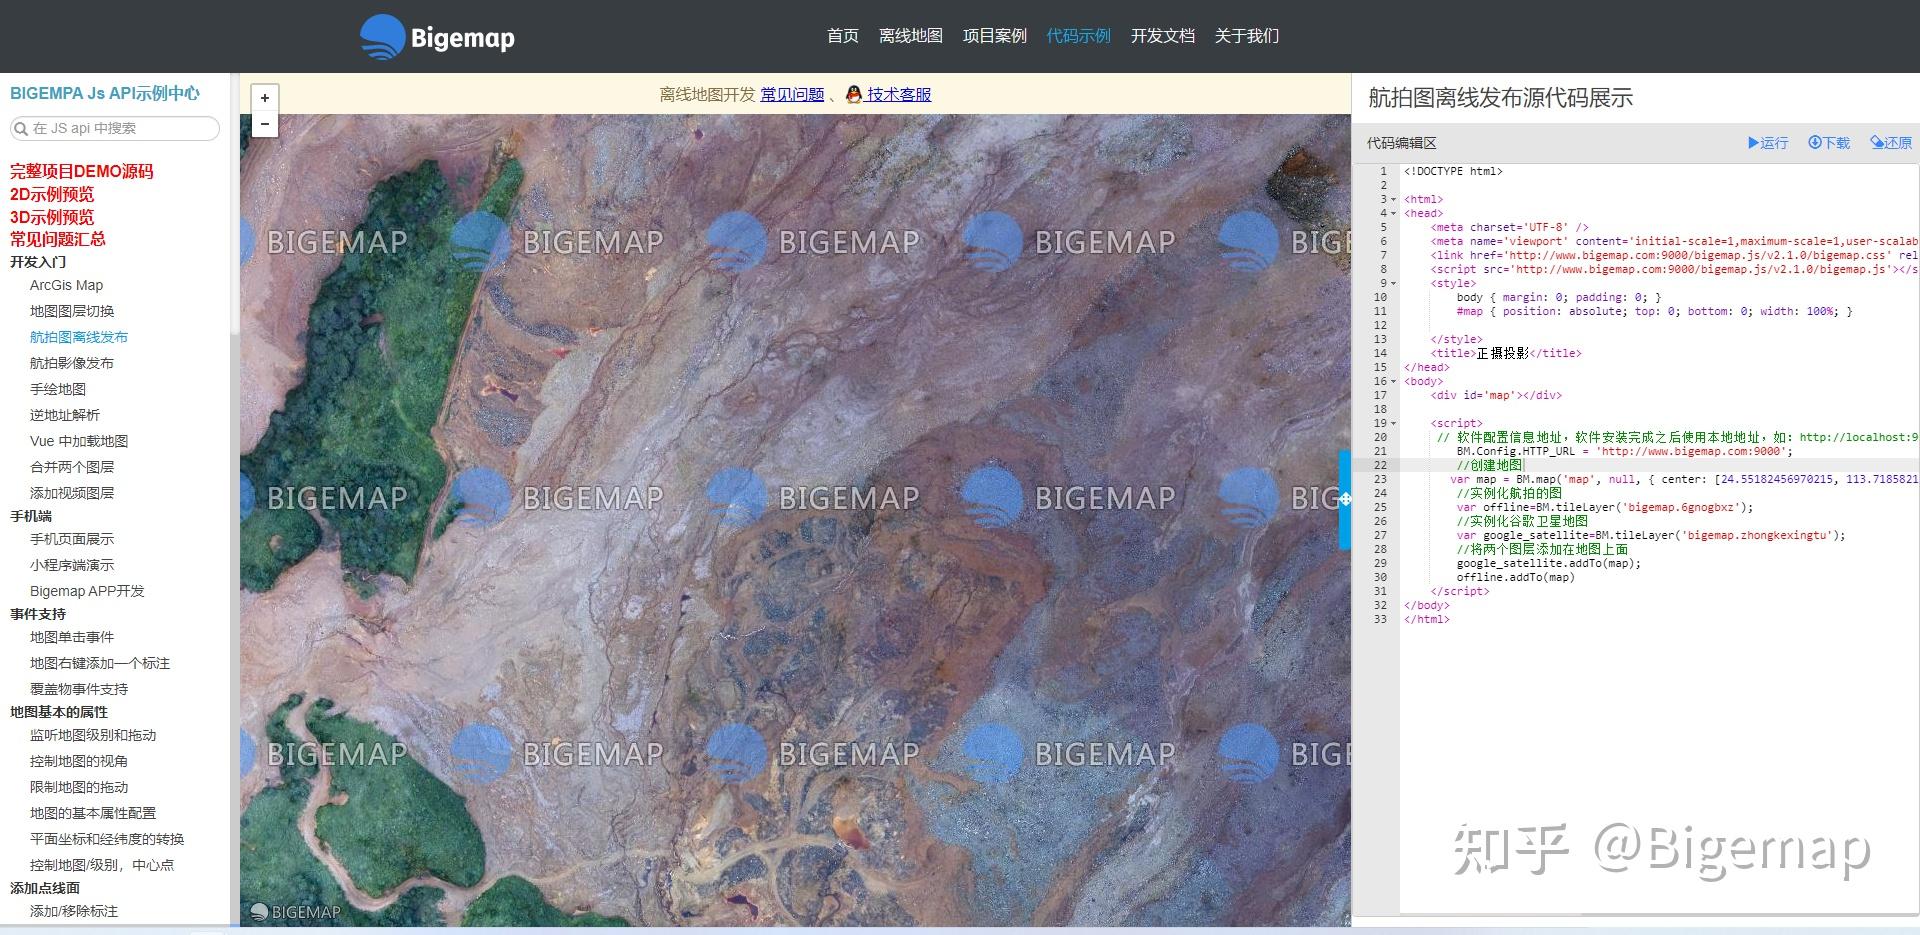Place cursor on code line 22 comment
The width and height of the screenshot is (1920, 935).
pyautogui.click(x=1489, y=465)
